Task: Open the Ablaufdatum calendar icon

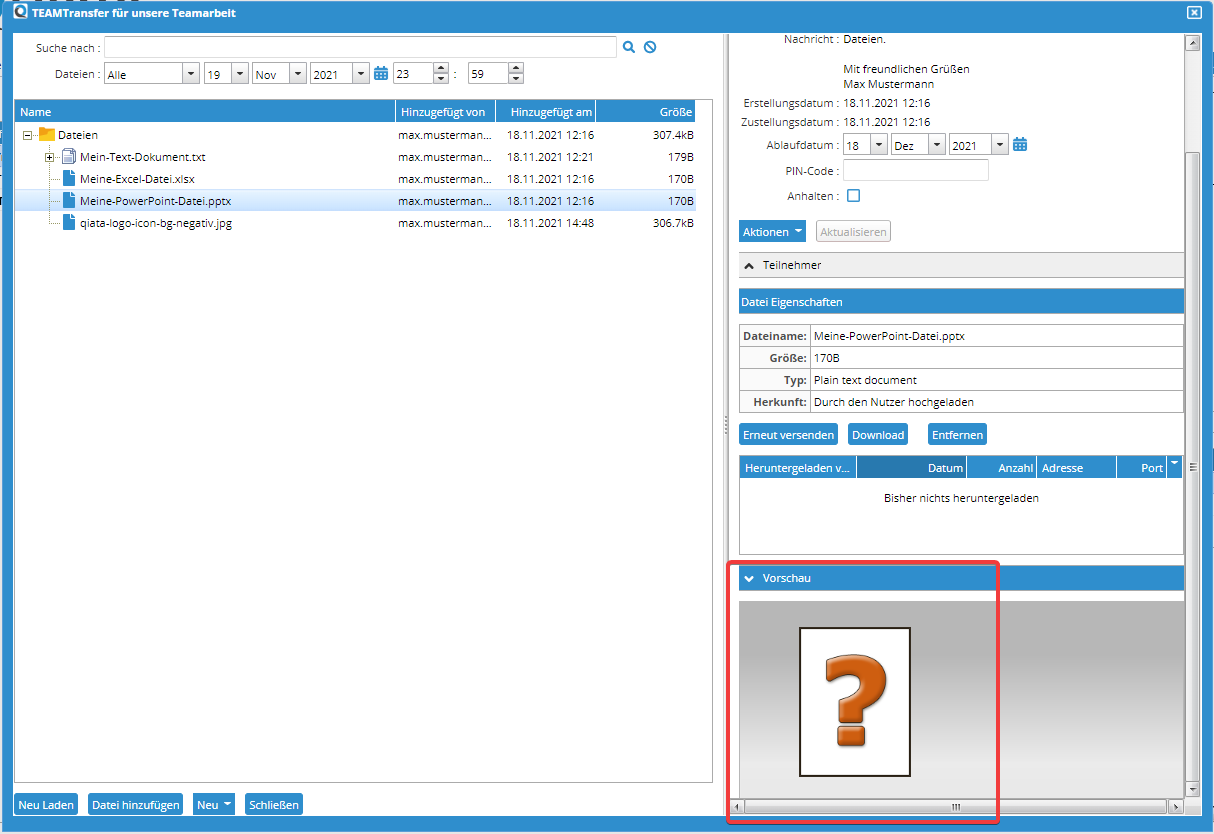Action: (x=1019, y=143)
